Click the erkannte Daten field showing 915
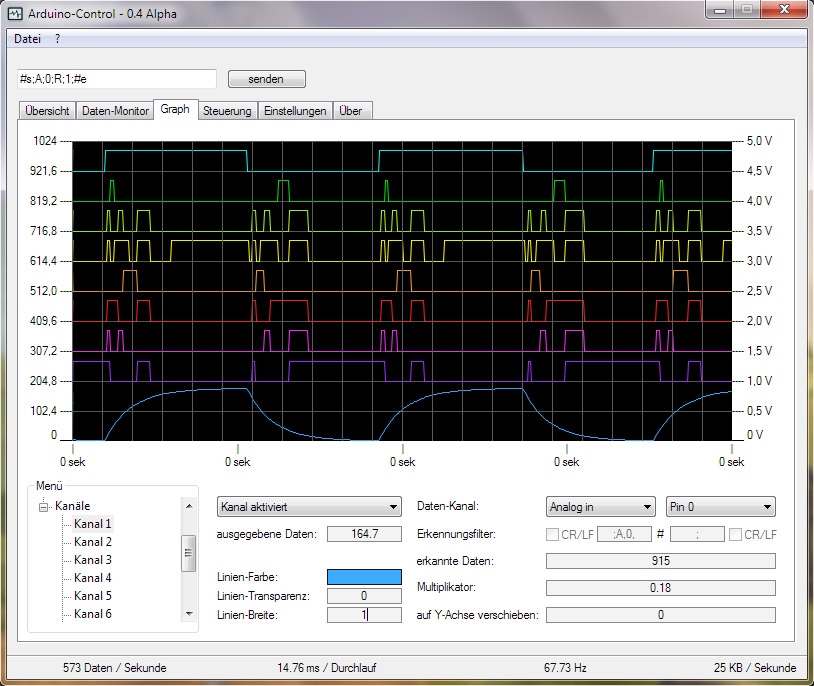 pos(661,561)
